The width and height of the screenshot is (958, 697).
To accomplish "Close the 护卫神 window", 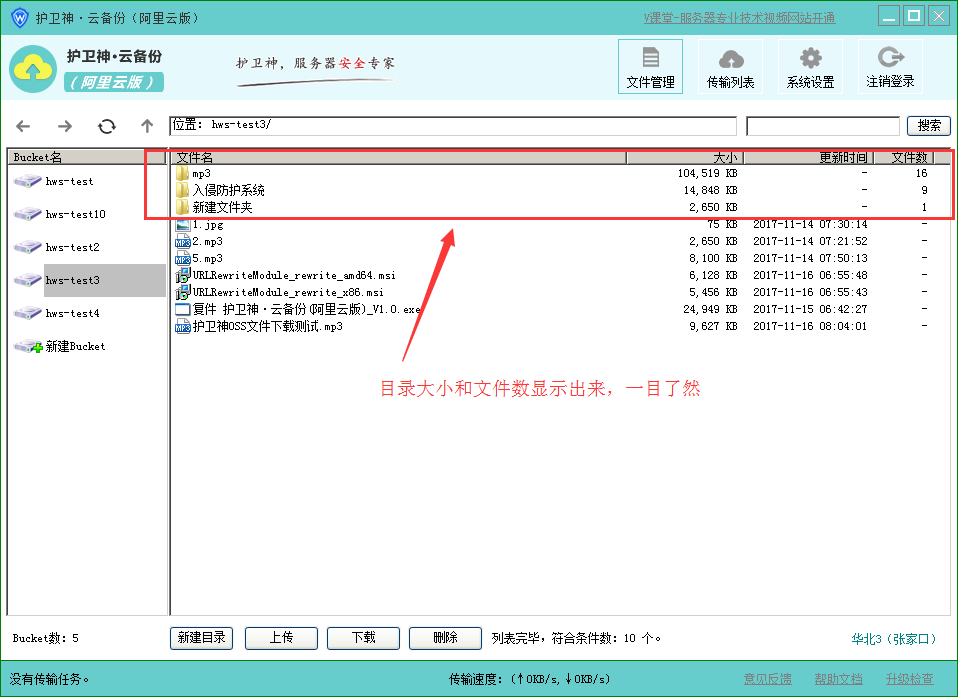I will pos(939,16).
